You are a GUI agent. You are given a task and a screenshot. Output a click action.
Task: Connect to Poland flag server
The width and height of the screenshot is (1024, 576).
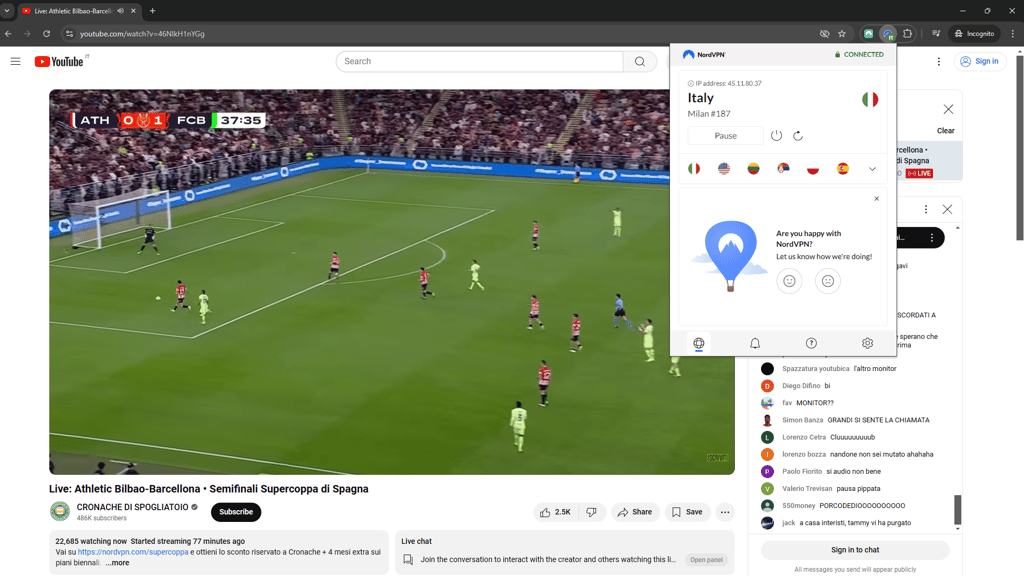812,168
